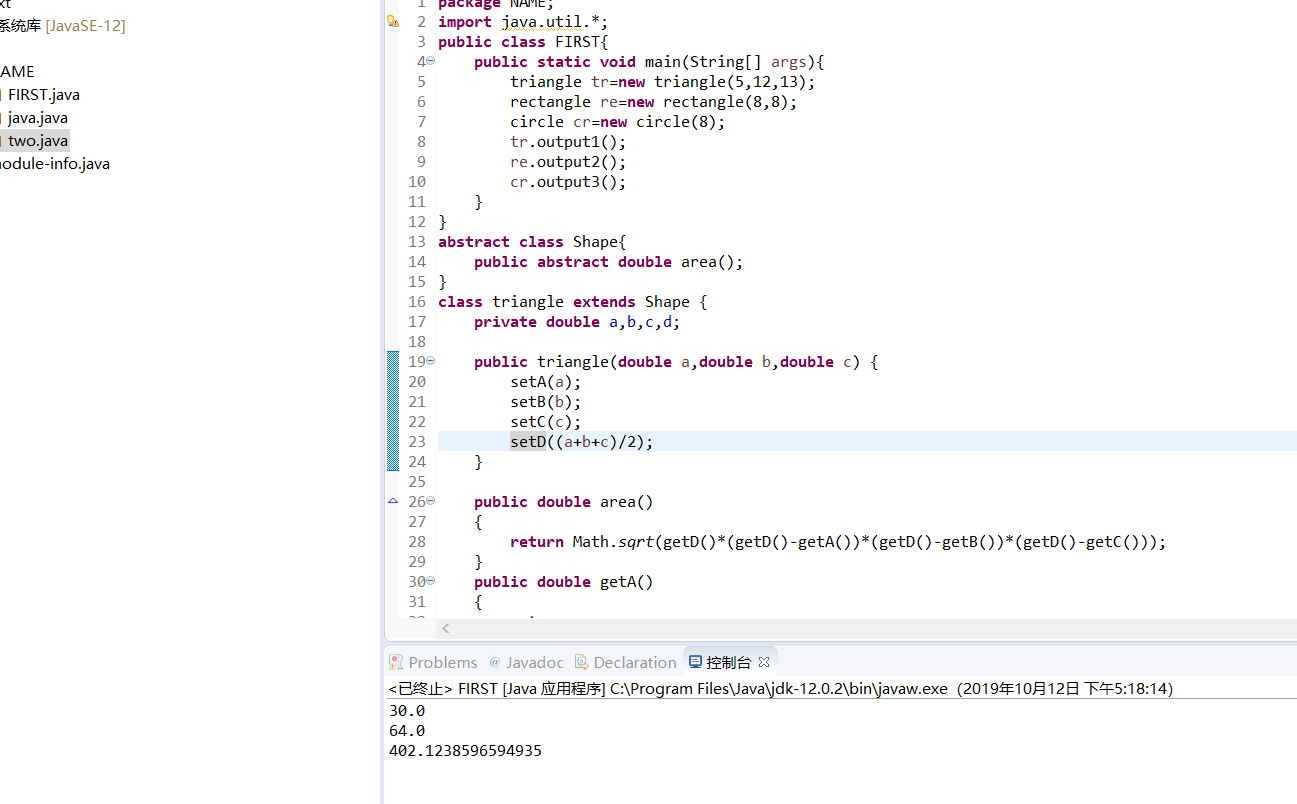Image resolution: width=1297 pixels, height=804 pixels.
Task: Click 'private double a,b,c,d;' field line
Action: pos(577,322)
